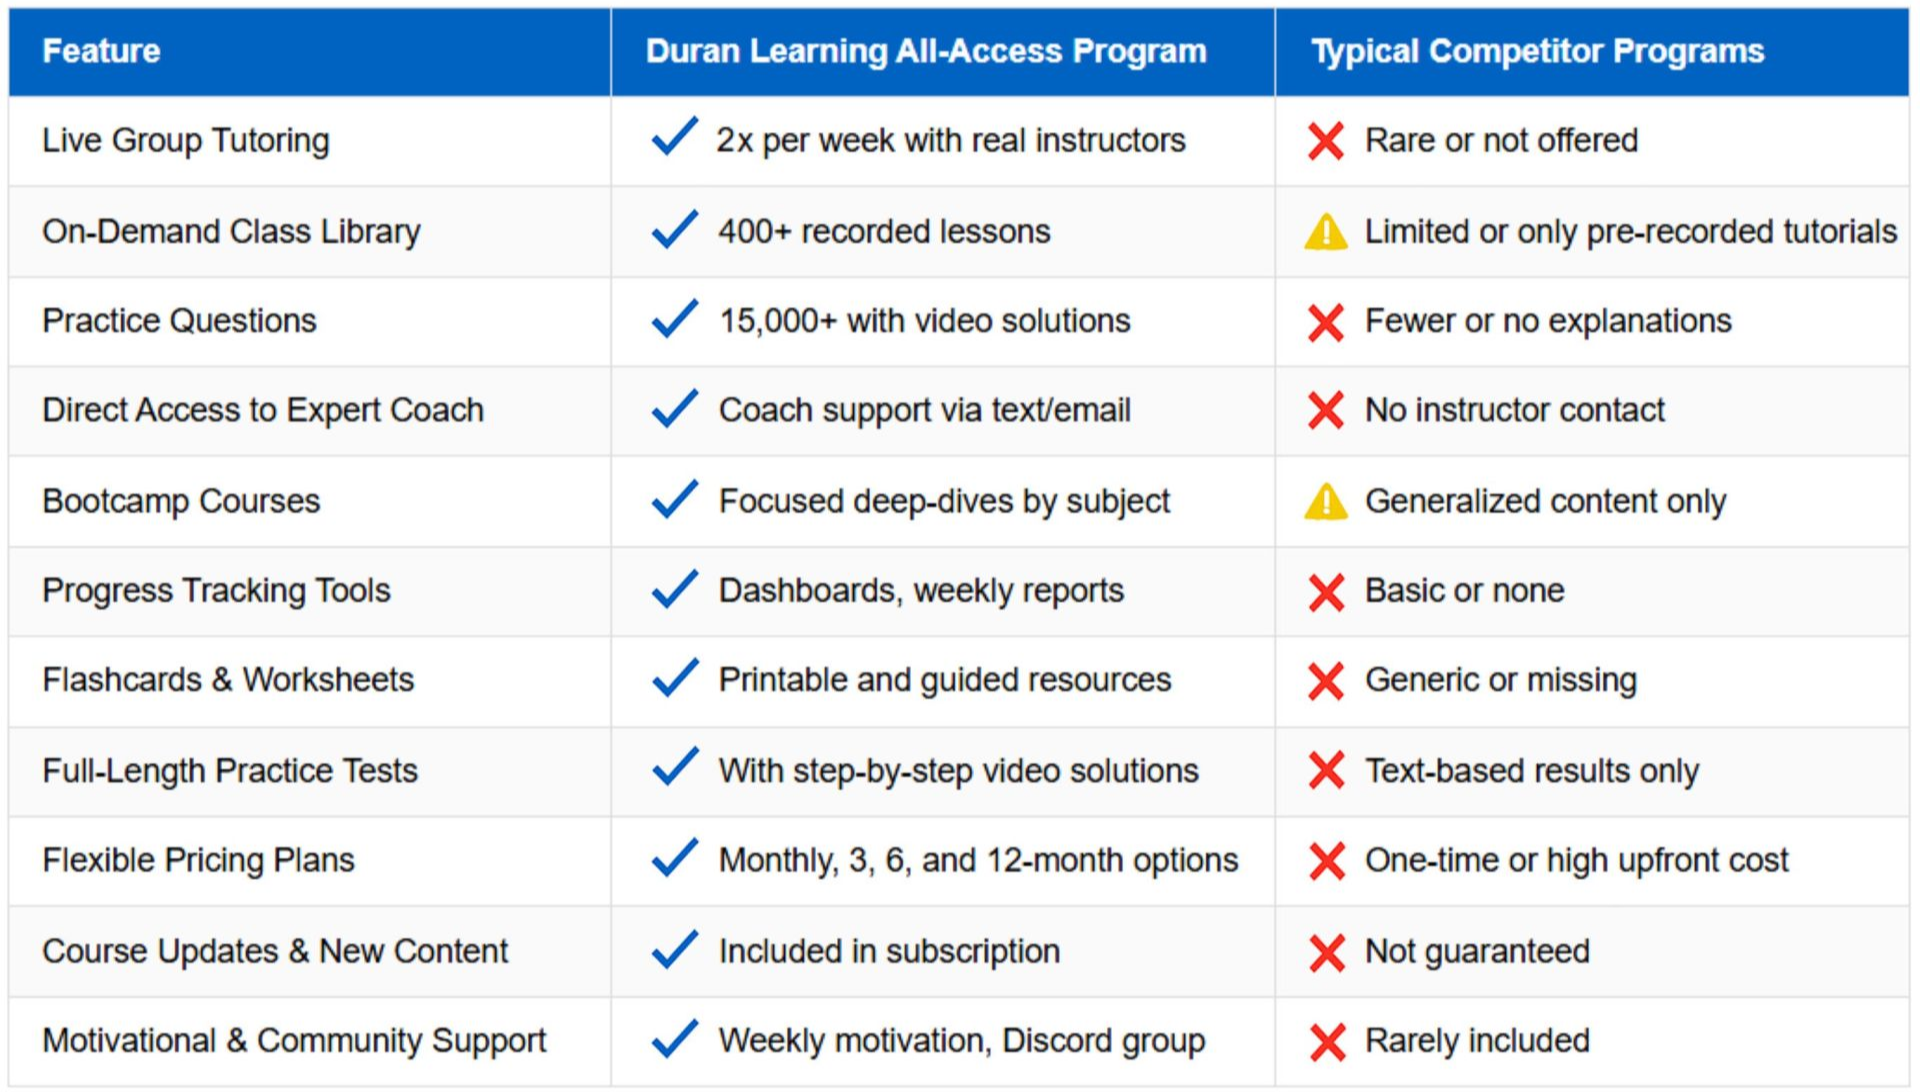Click the checkmark beside Dashboards, weekly reports
This screenshot has height=1092, width=1920.
tap(675, 589)
